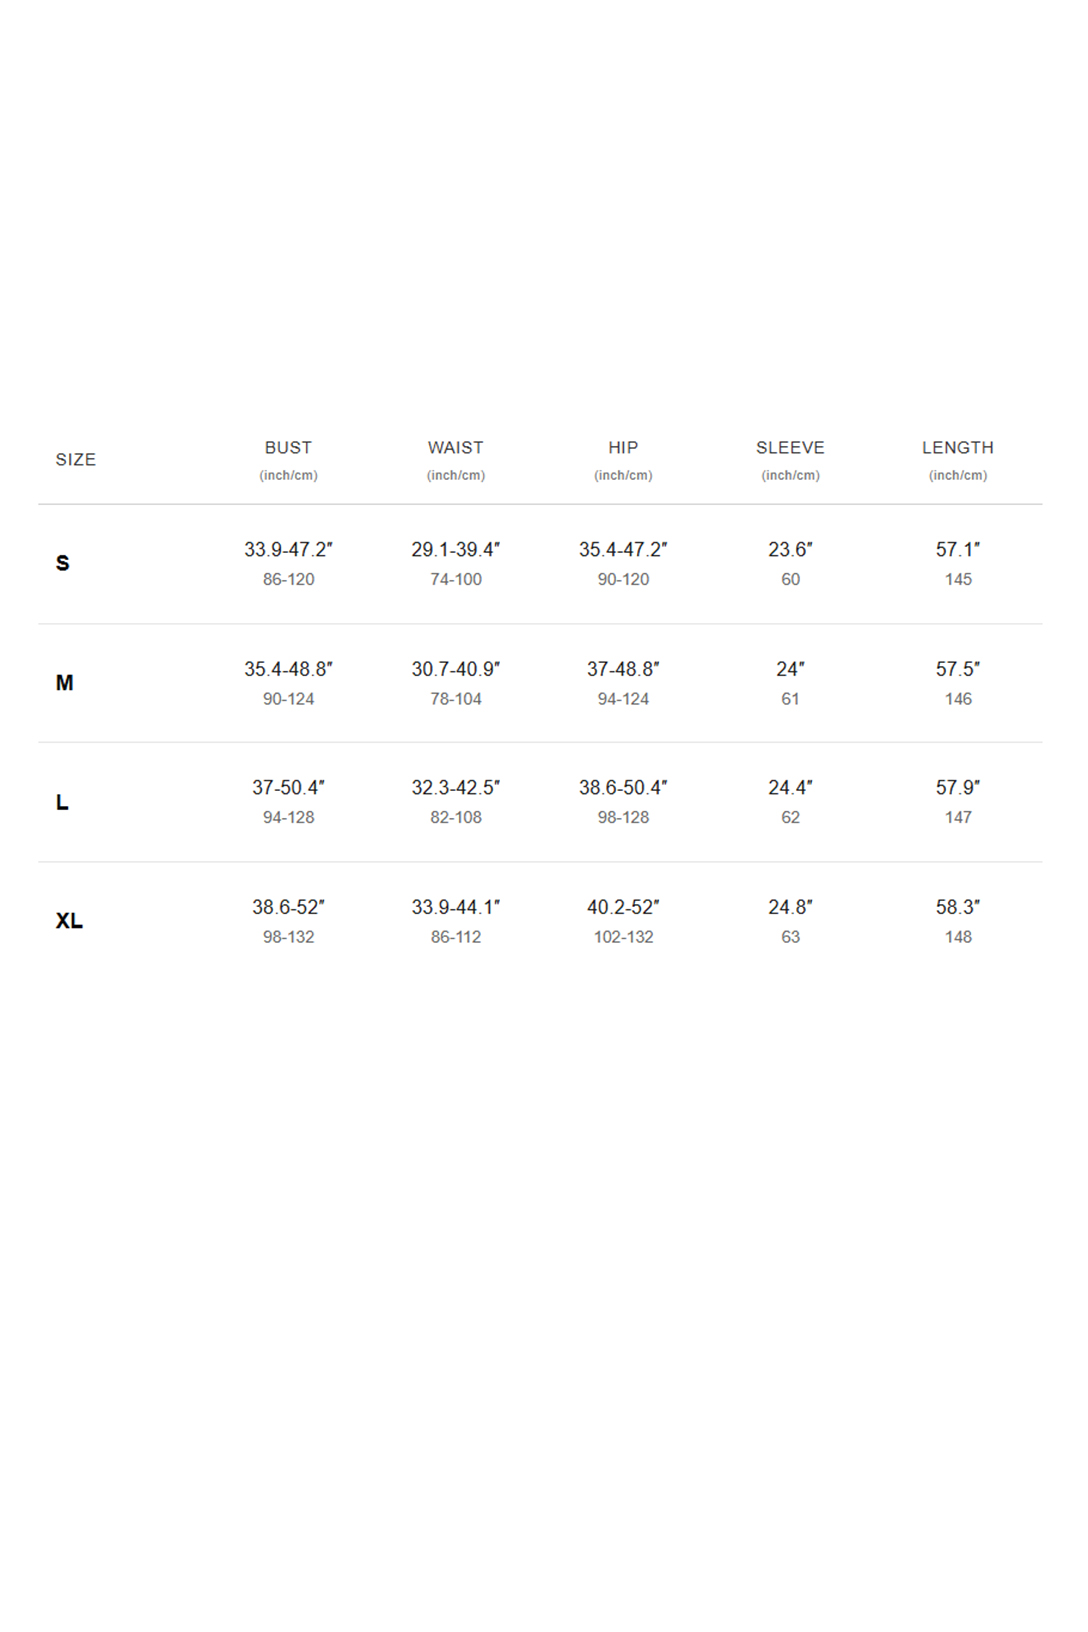Select sleeve value 24.8" for size XL
The width and height of the screenshot is (1088, 1632).
pos(790,907)
